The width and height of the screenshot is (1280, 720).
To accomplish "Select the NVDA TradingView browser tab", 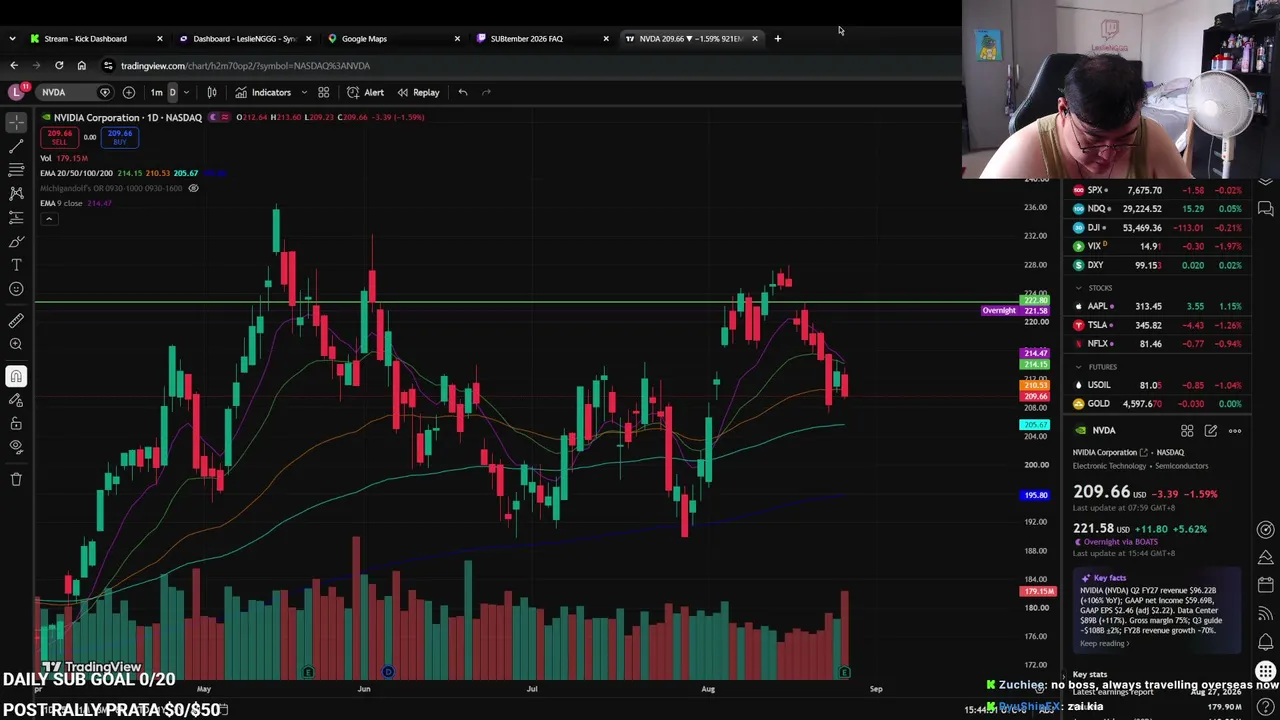I will [x=690, y=38].
